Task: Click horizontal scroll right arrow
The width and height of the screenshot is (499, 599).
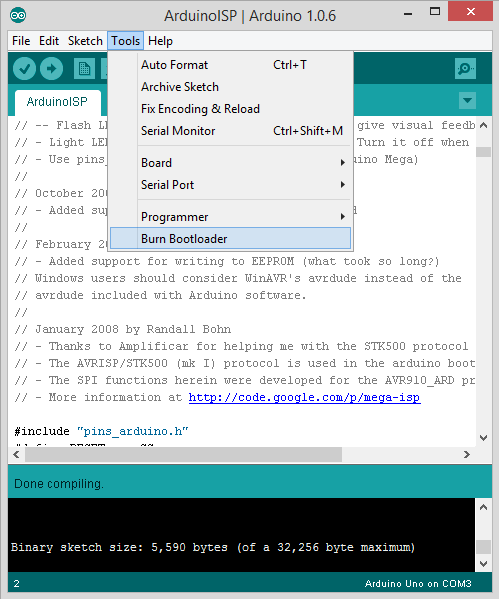Action: 467,455
